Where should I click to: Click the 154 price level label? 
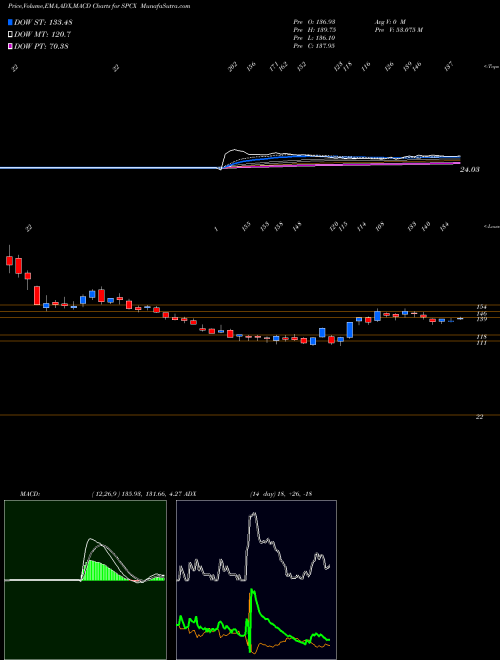point(481,307)
